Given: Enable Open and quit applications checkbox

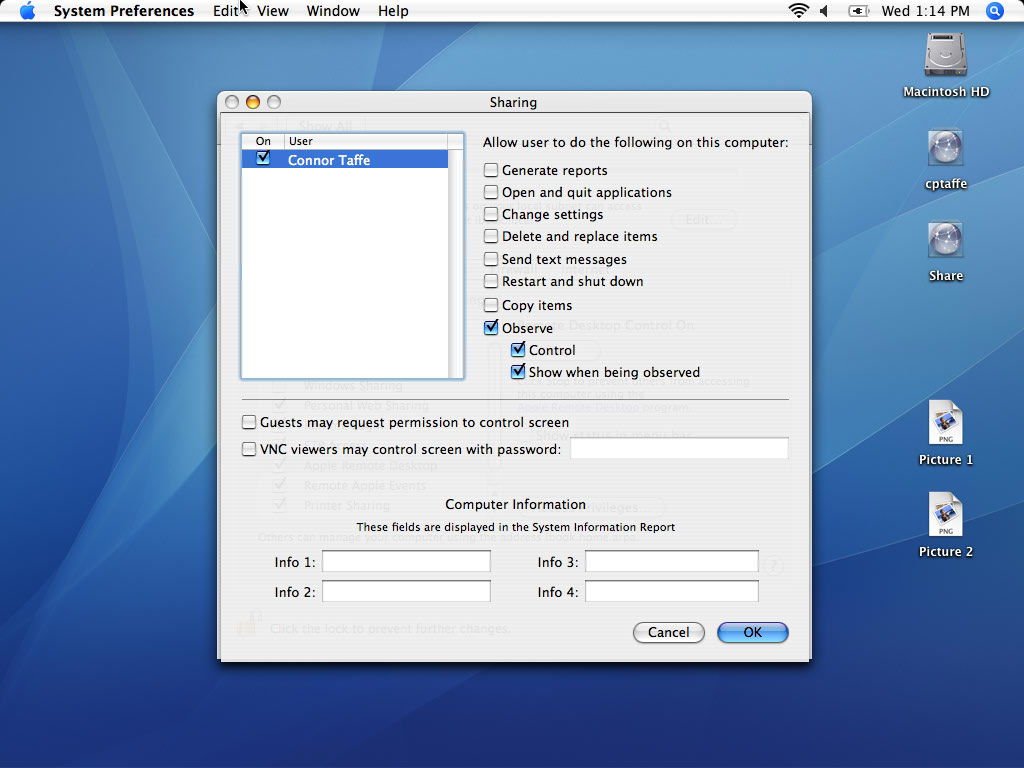Looking at the screenshot, I should (491, 192).
